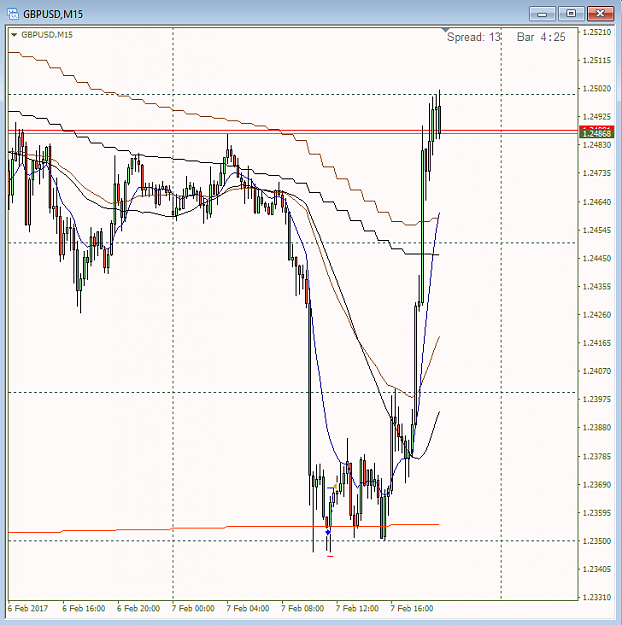Click time axis label '6 Feb 20:00'
Screen dimensions: 622x625
pos(138,609)
